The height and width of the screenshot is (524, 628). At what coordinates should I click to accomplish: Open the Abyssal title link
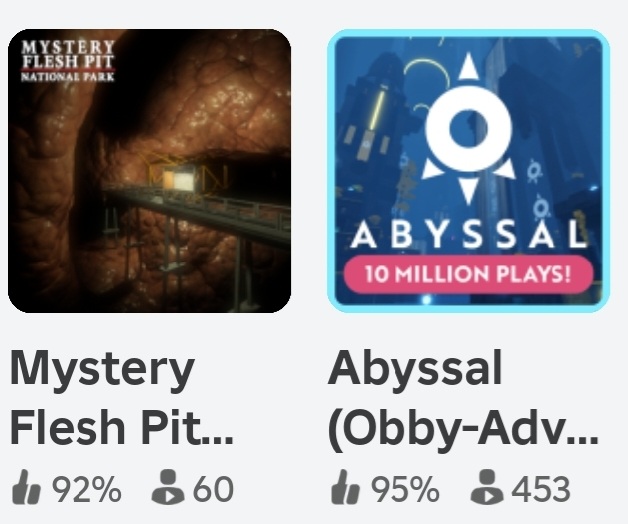(463, 397)
